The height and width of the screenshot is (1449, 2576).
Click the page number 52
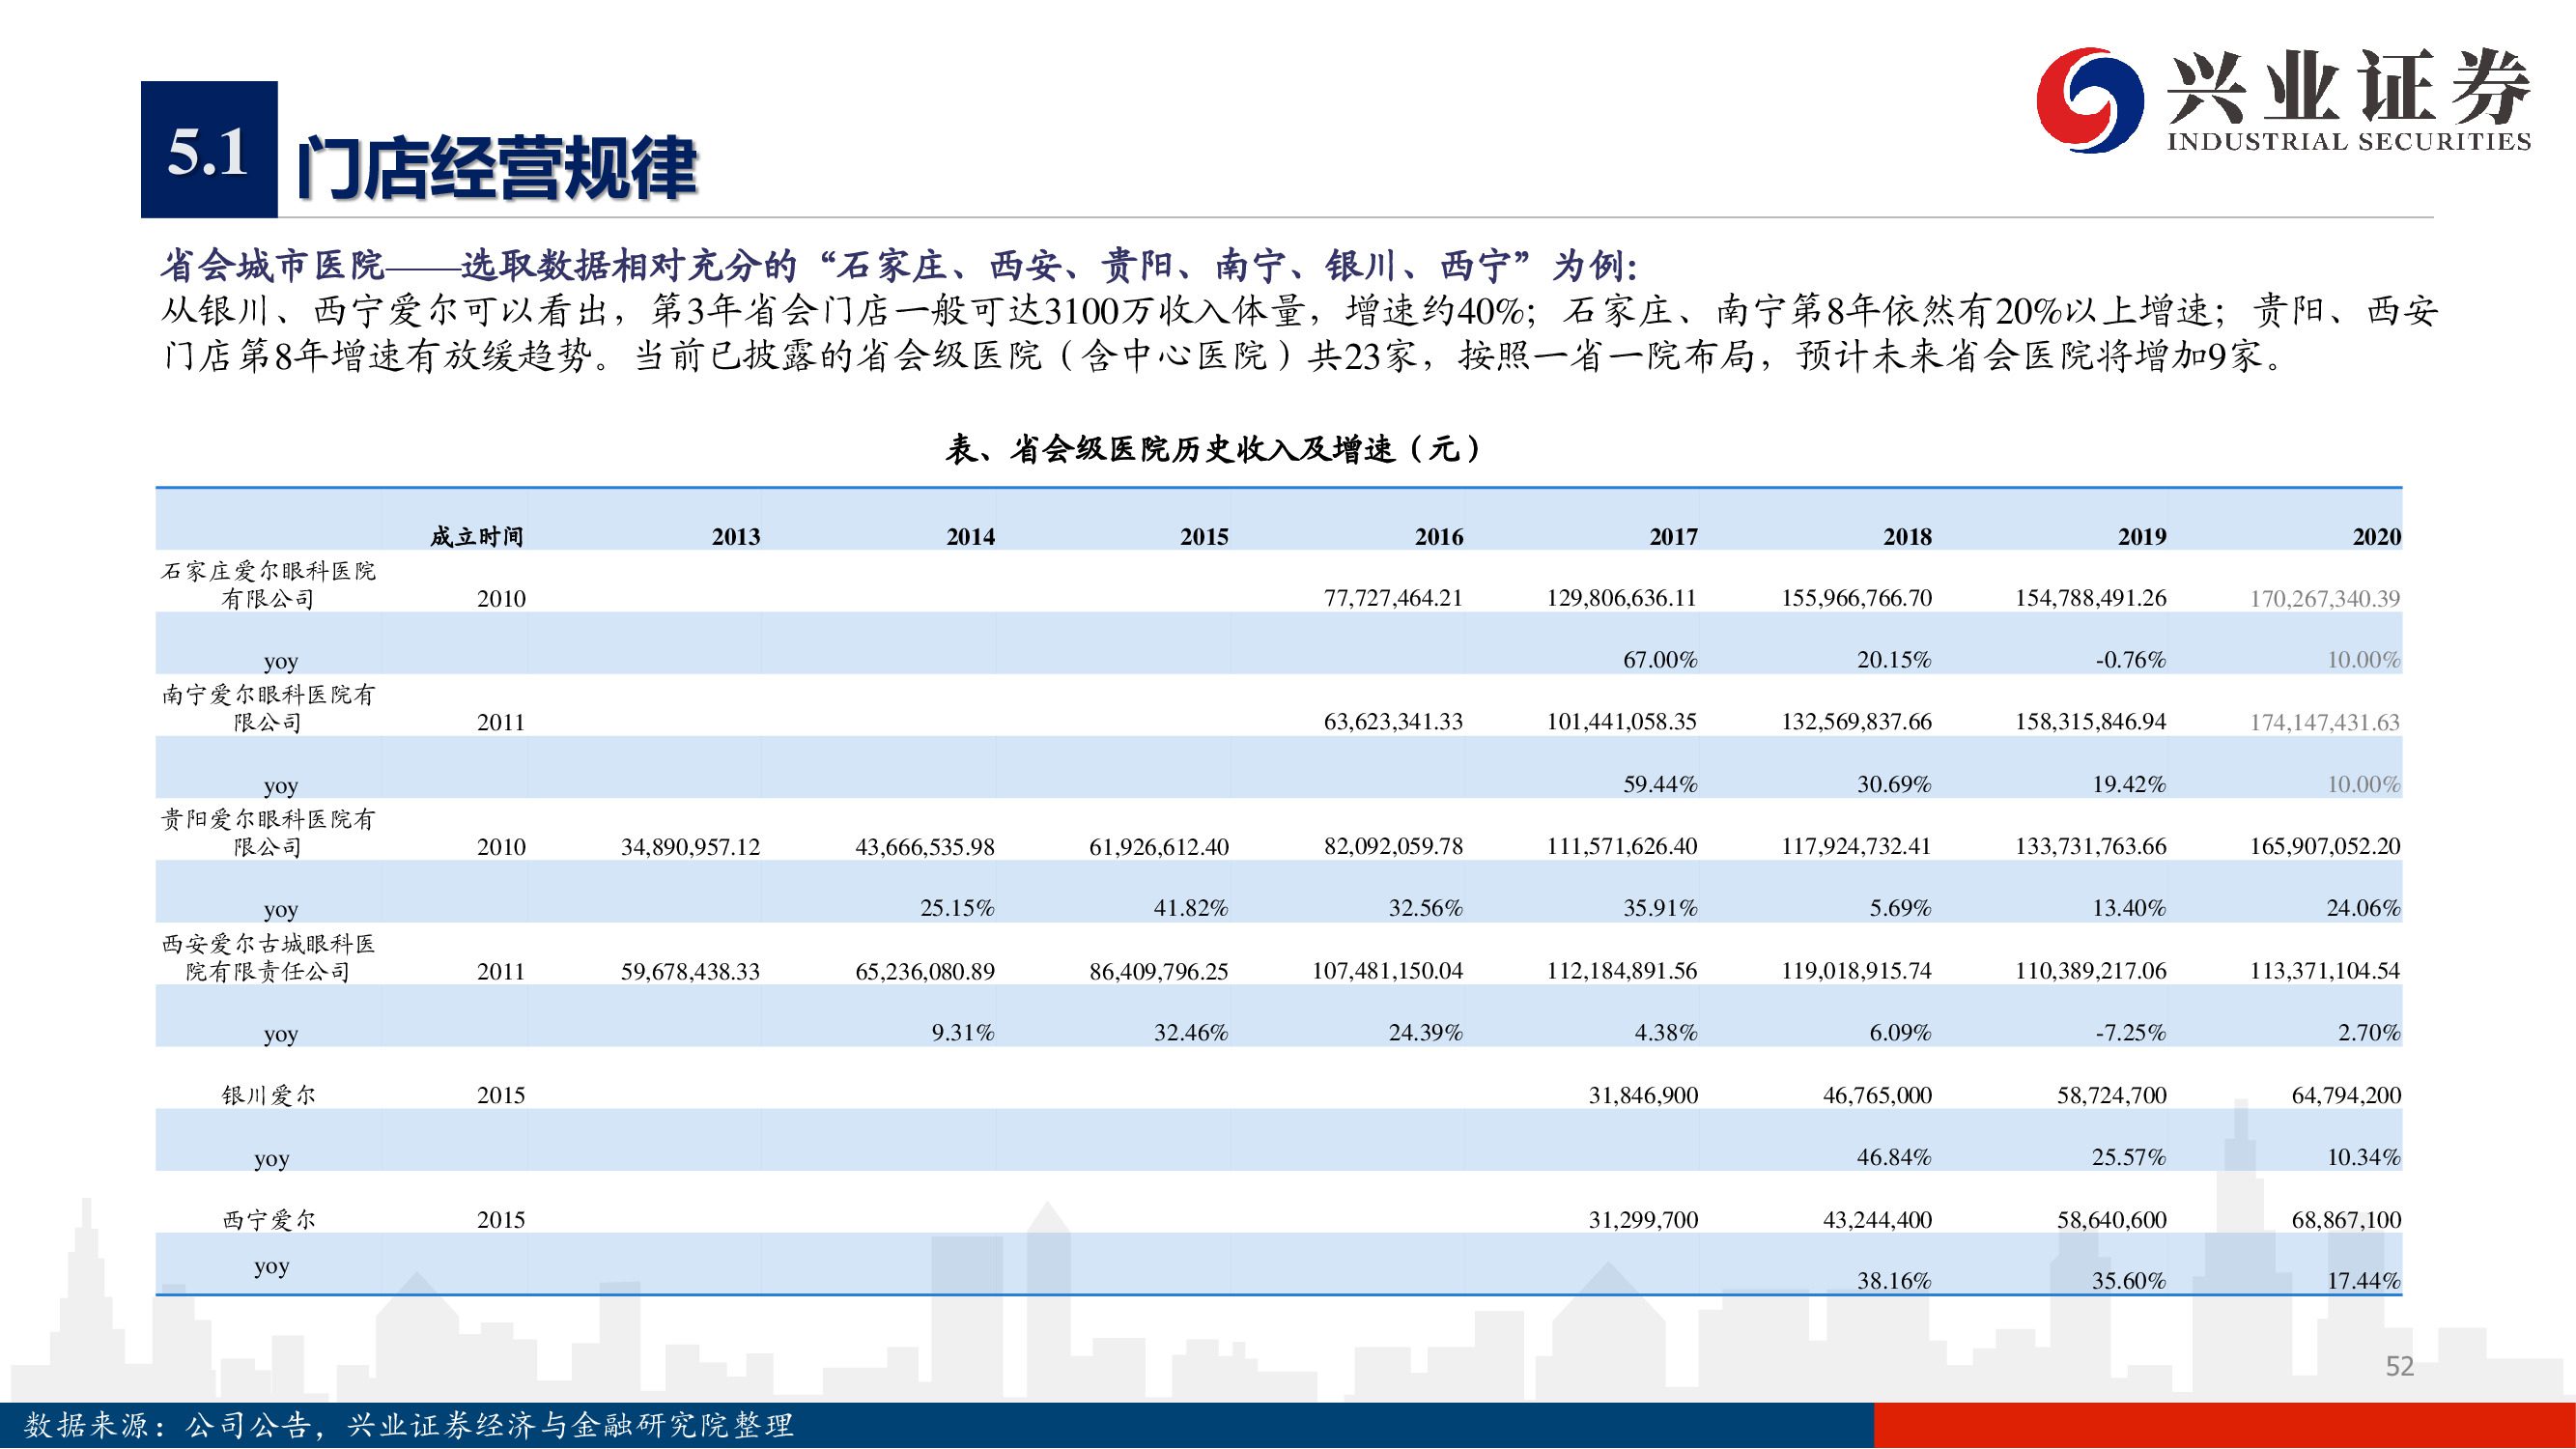tap(2399, 1367)
